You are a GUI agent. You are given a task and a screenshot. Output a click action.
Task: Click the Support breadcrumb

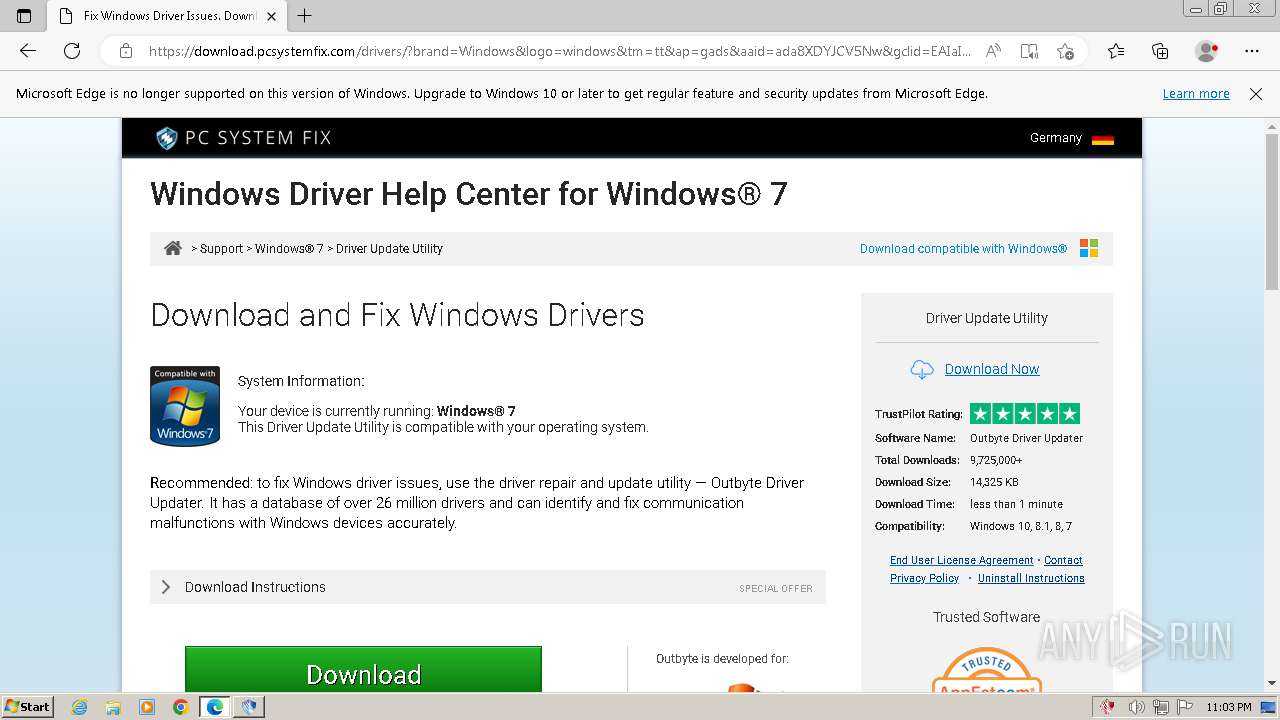point(221,249)
